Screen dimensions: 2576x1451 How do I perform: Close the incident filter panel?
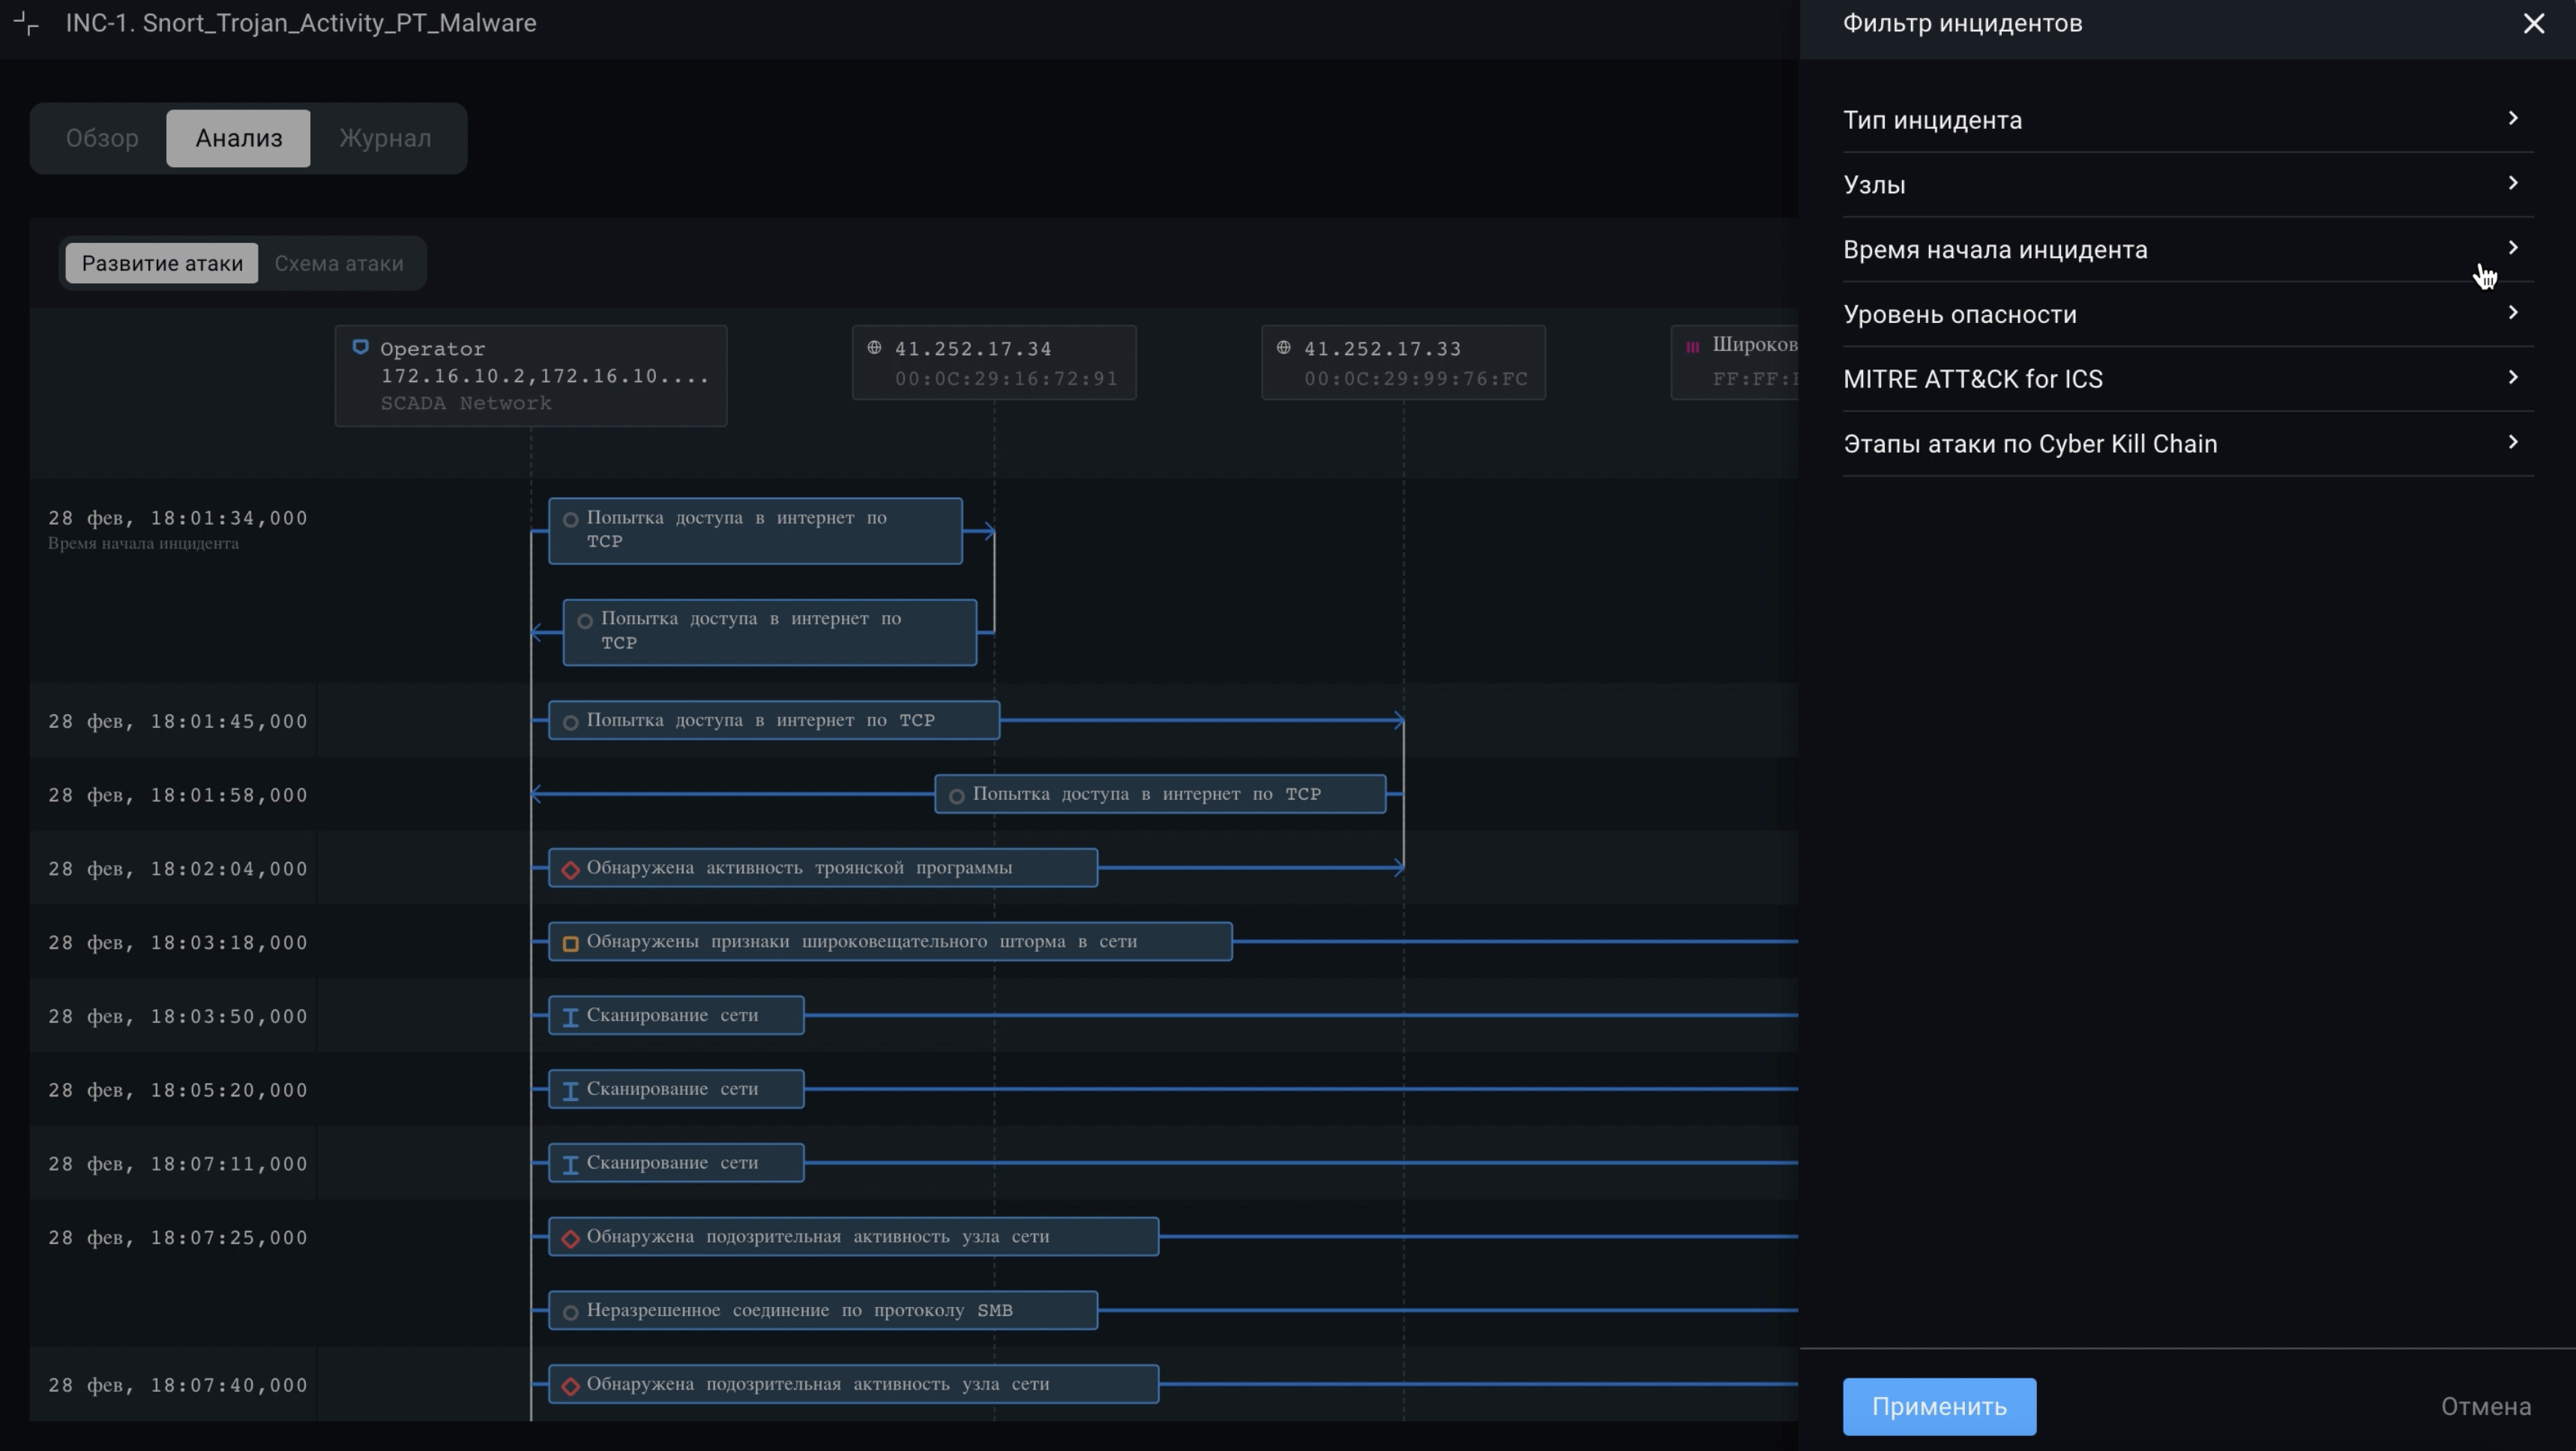click(x=2533, y=23)
